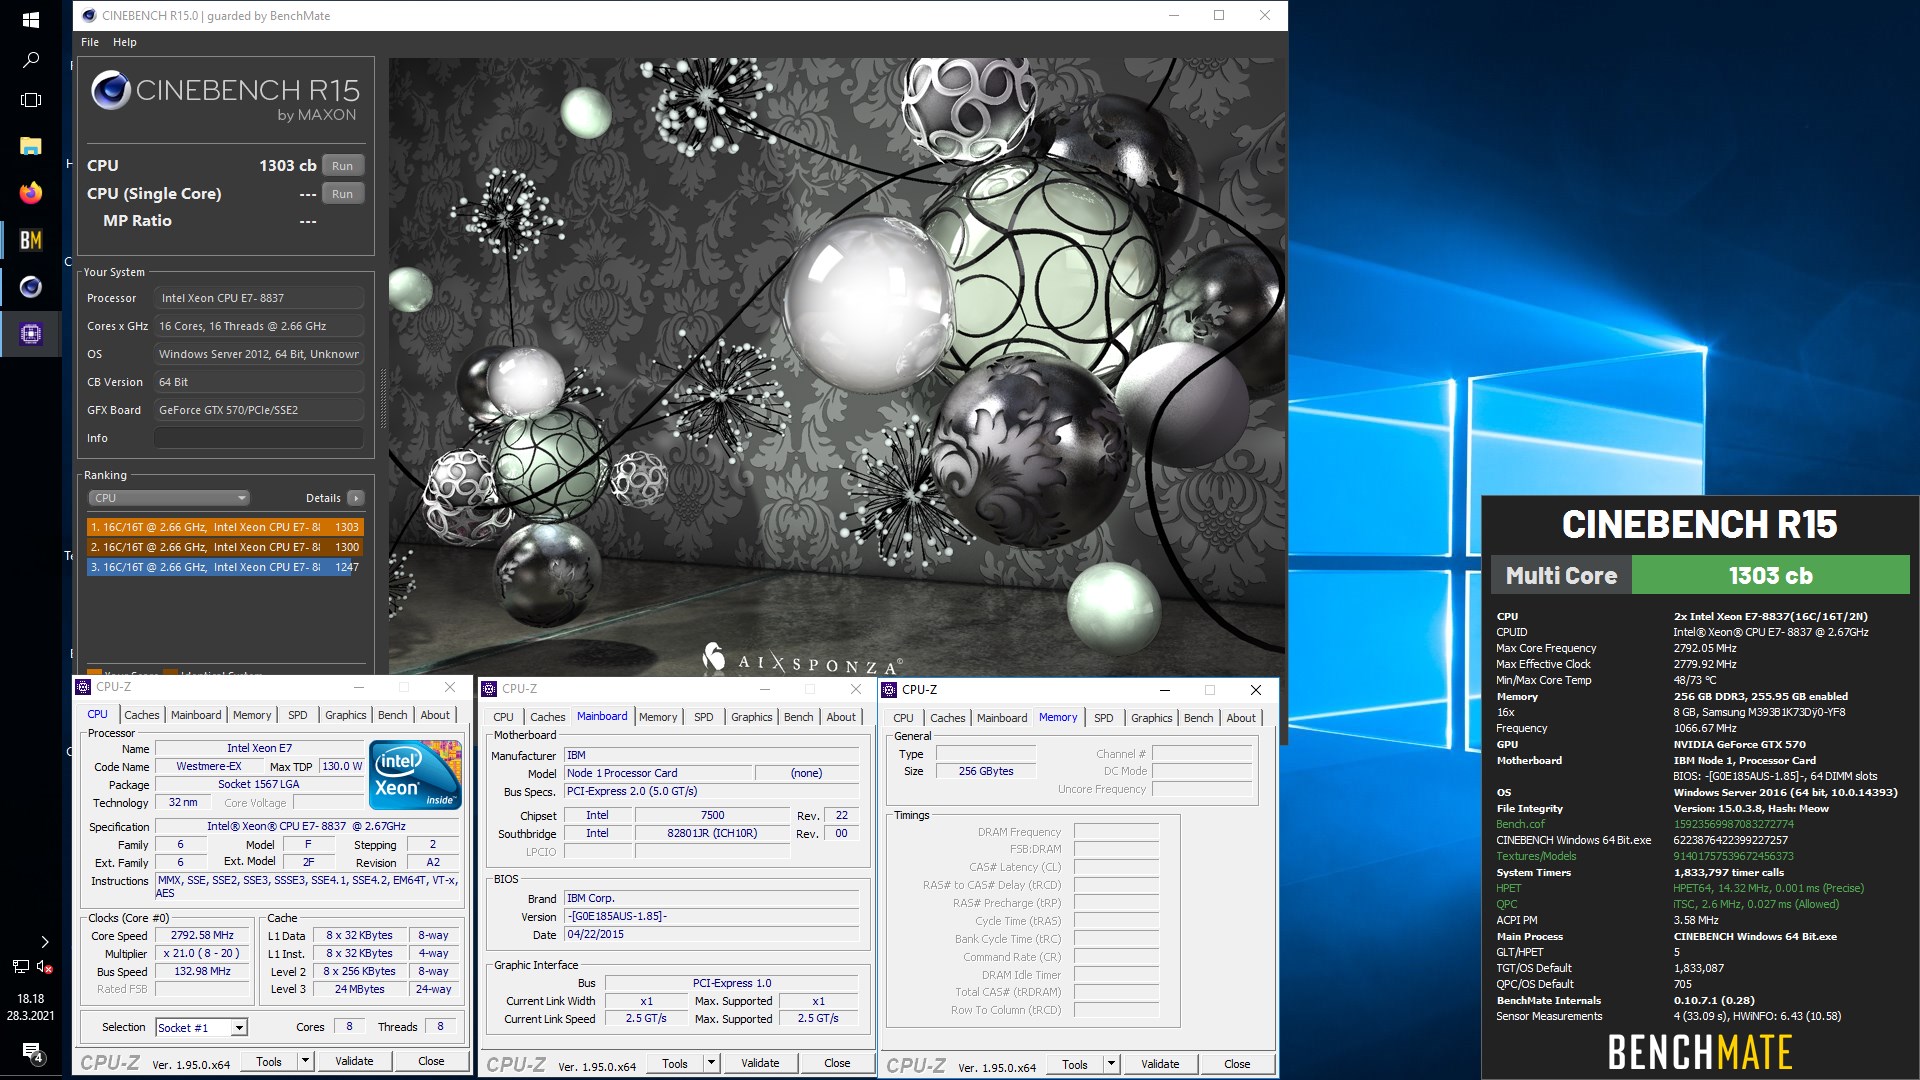The height and width of the screenshot is (1080, 1920).
Task: Expand the hidden tray icons chevron
Action: [45, 942]
